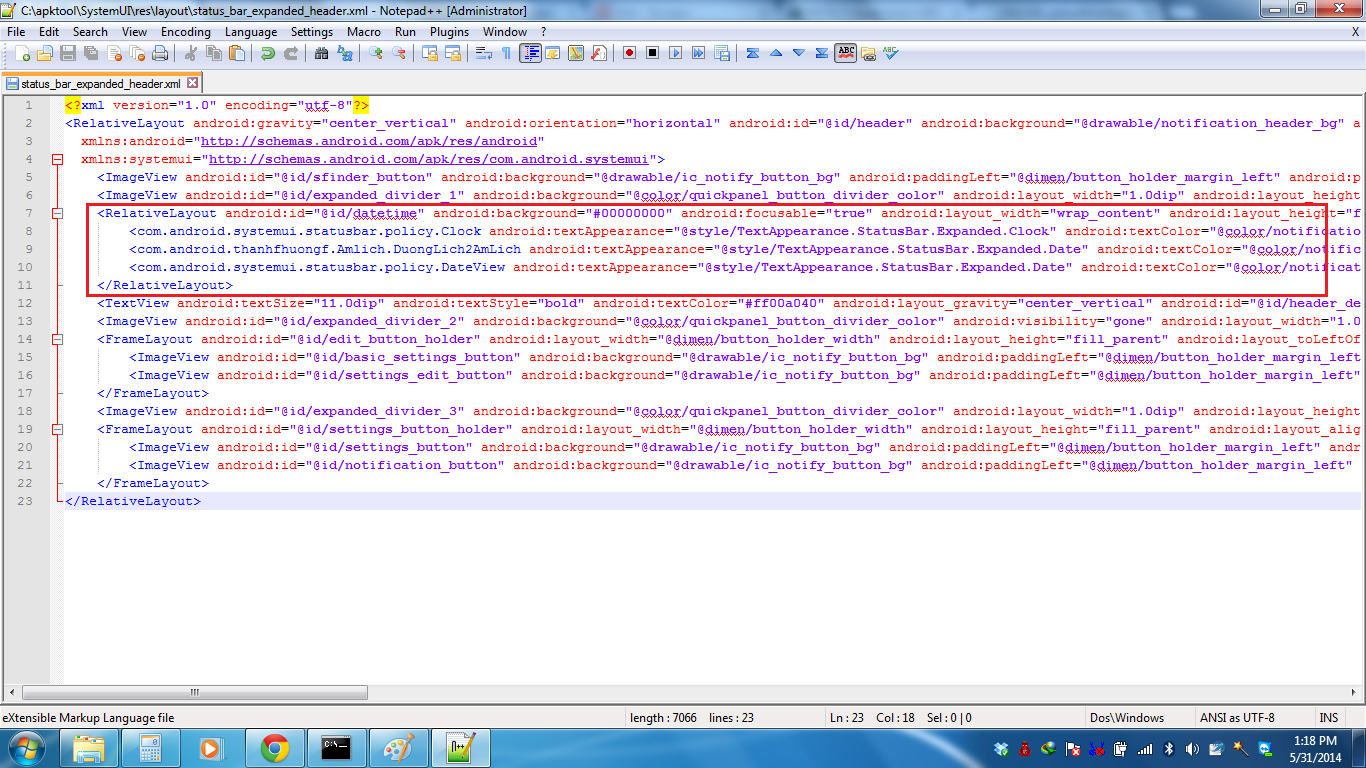Click the Zoom In magnifier icon
The width and height of the screenshot is (1366, 768).
375,53
